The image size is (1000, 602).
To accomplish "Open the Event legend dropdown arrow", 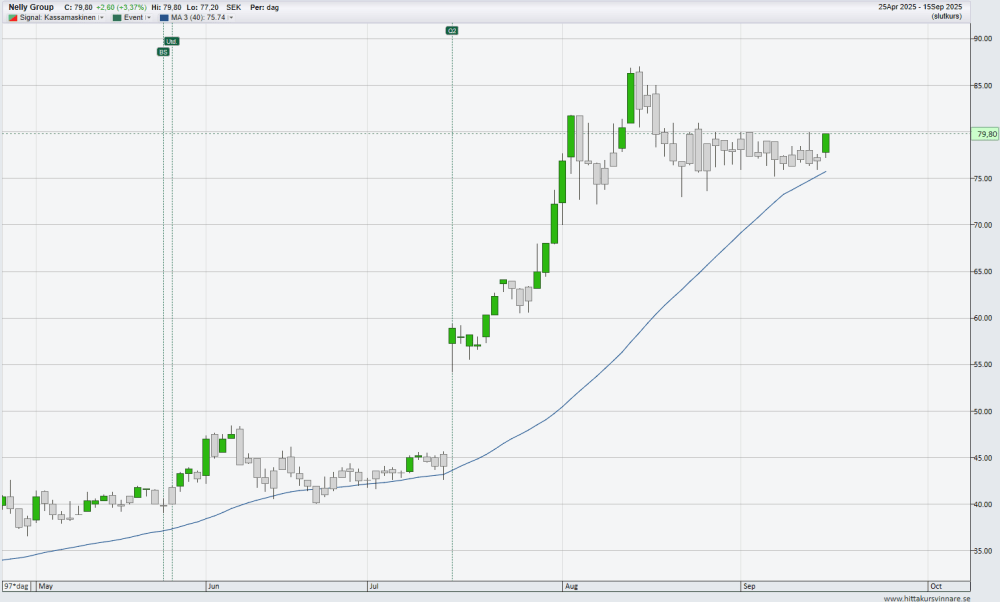I will tap(149, 18).
